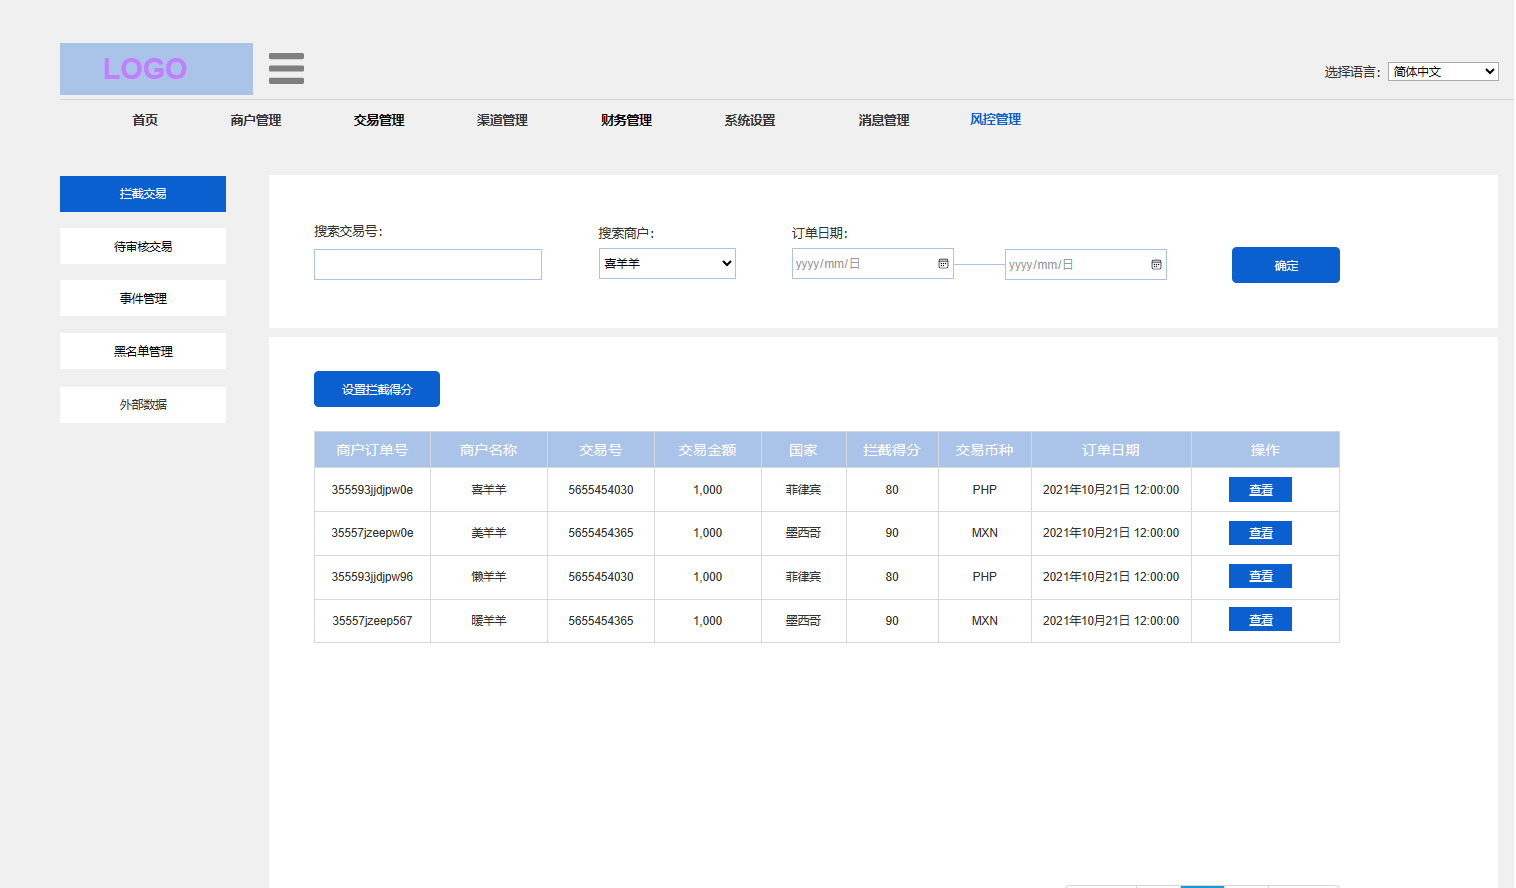Click the 交易币种 column header
1516x888 pixels.
tap(985, 450)
